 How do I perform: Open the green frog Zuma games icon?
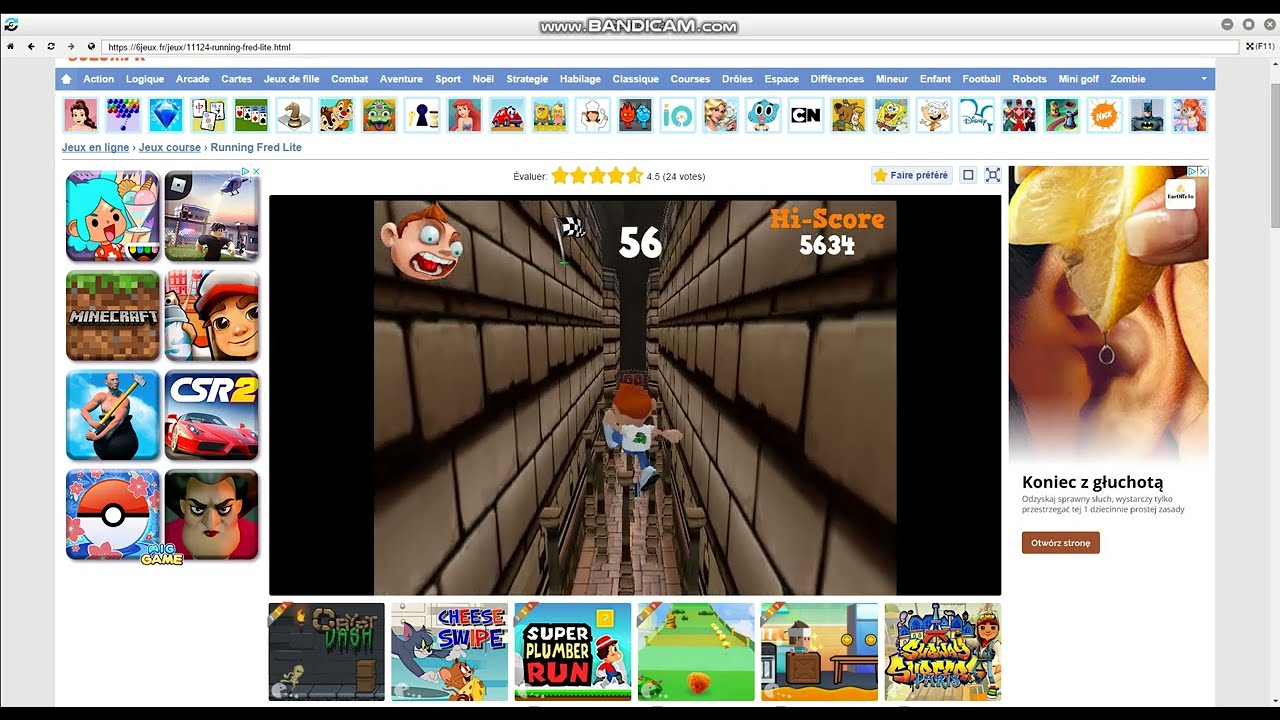click(x=379, y=115)
